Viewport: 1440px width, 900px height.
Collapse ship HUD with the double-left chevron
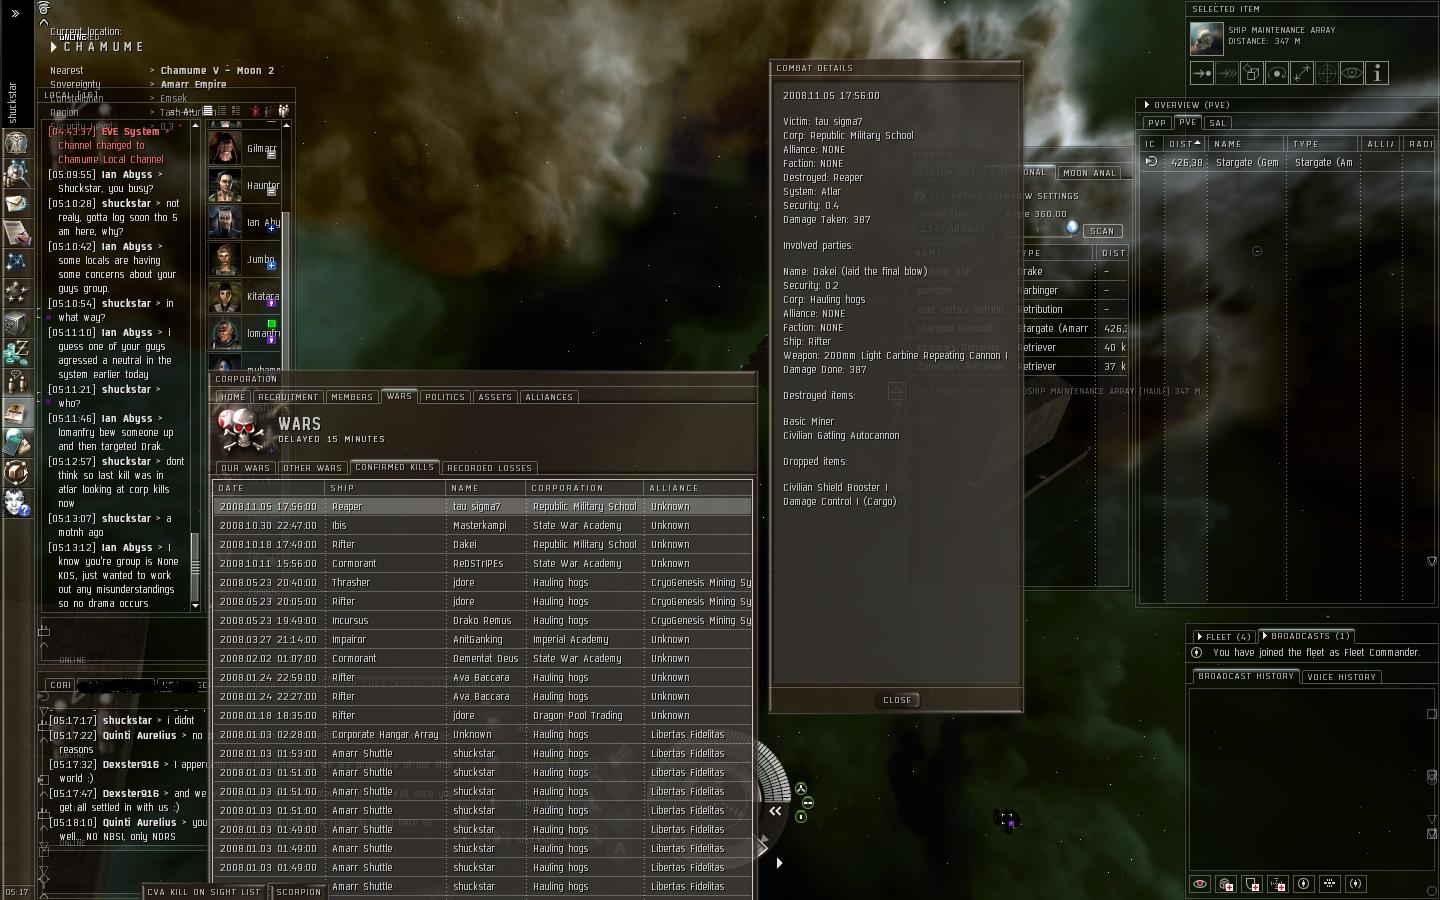(775, 812)
